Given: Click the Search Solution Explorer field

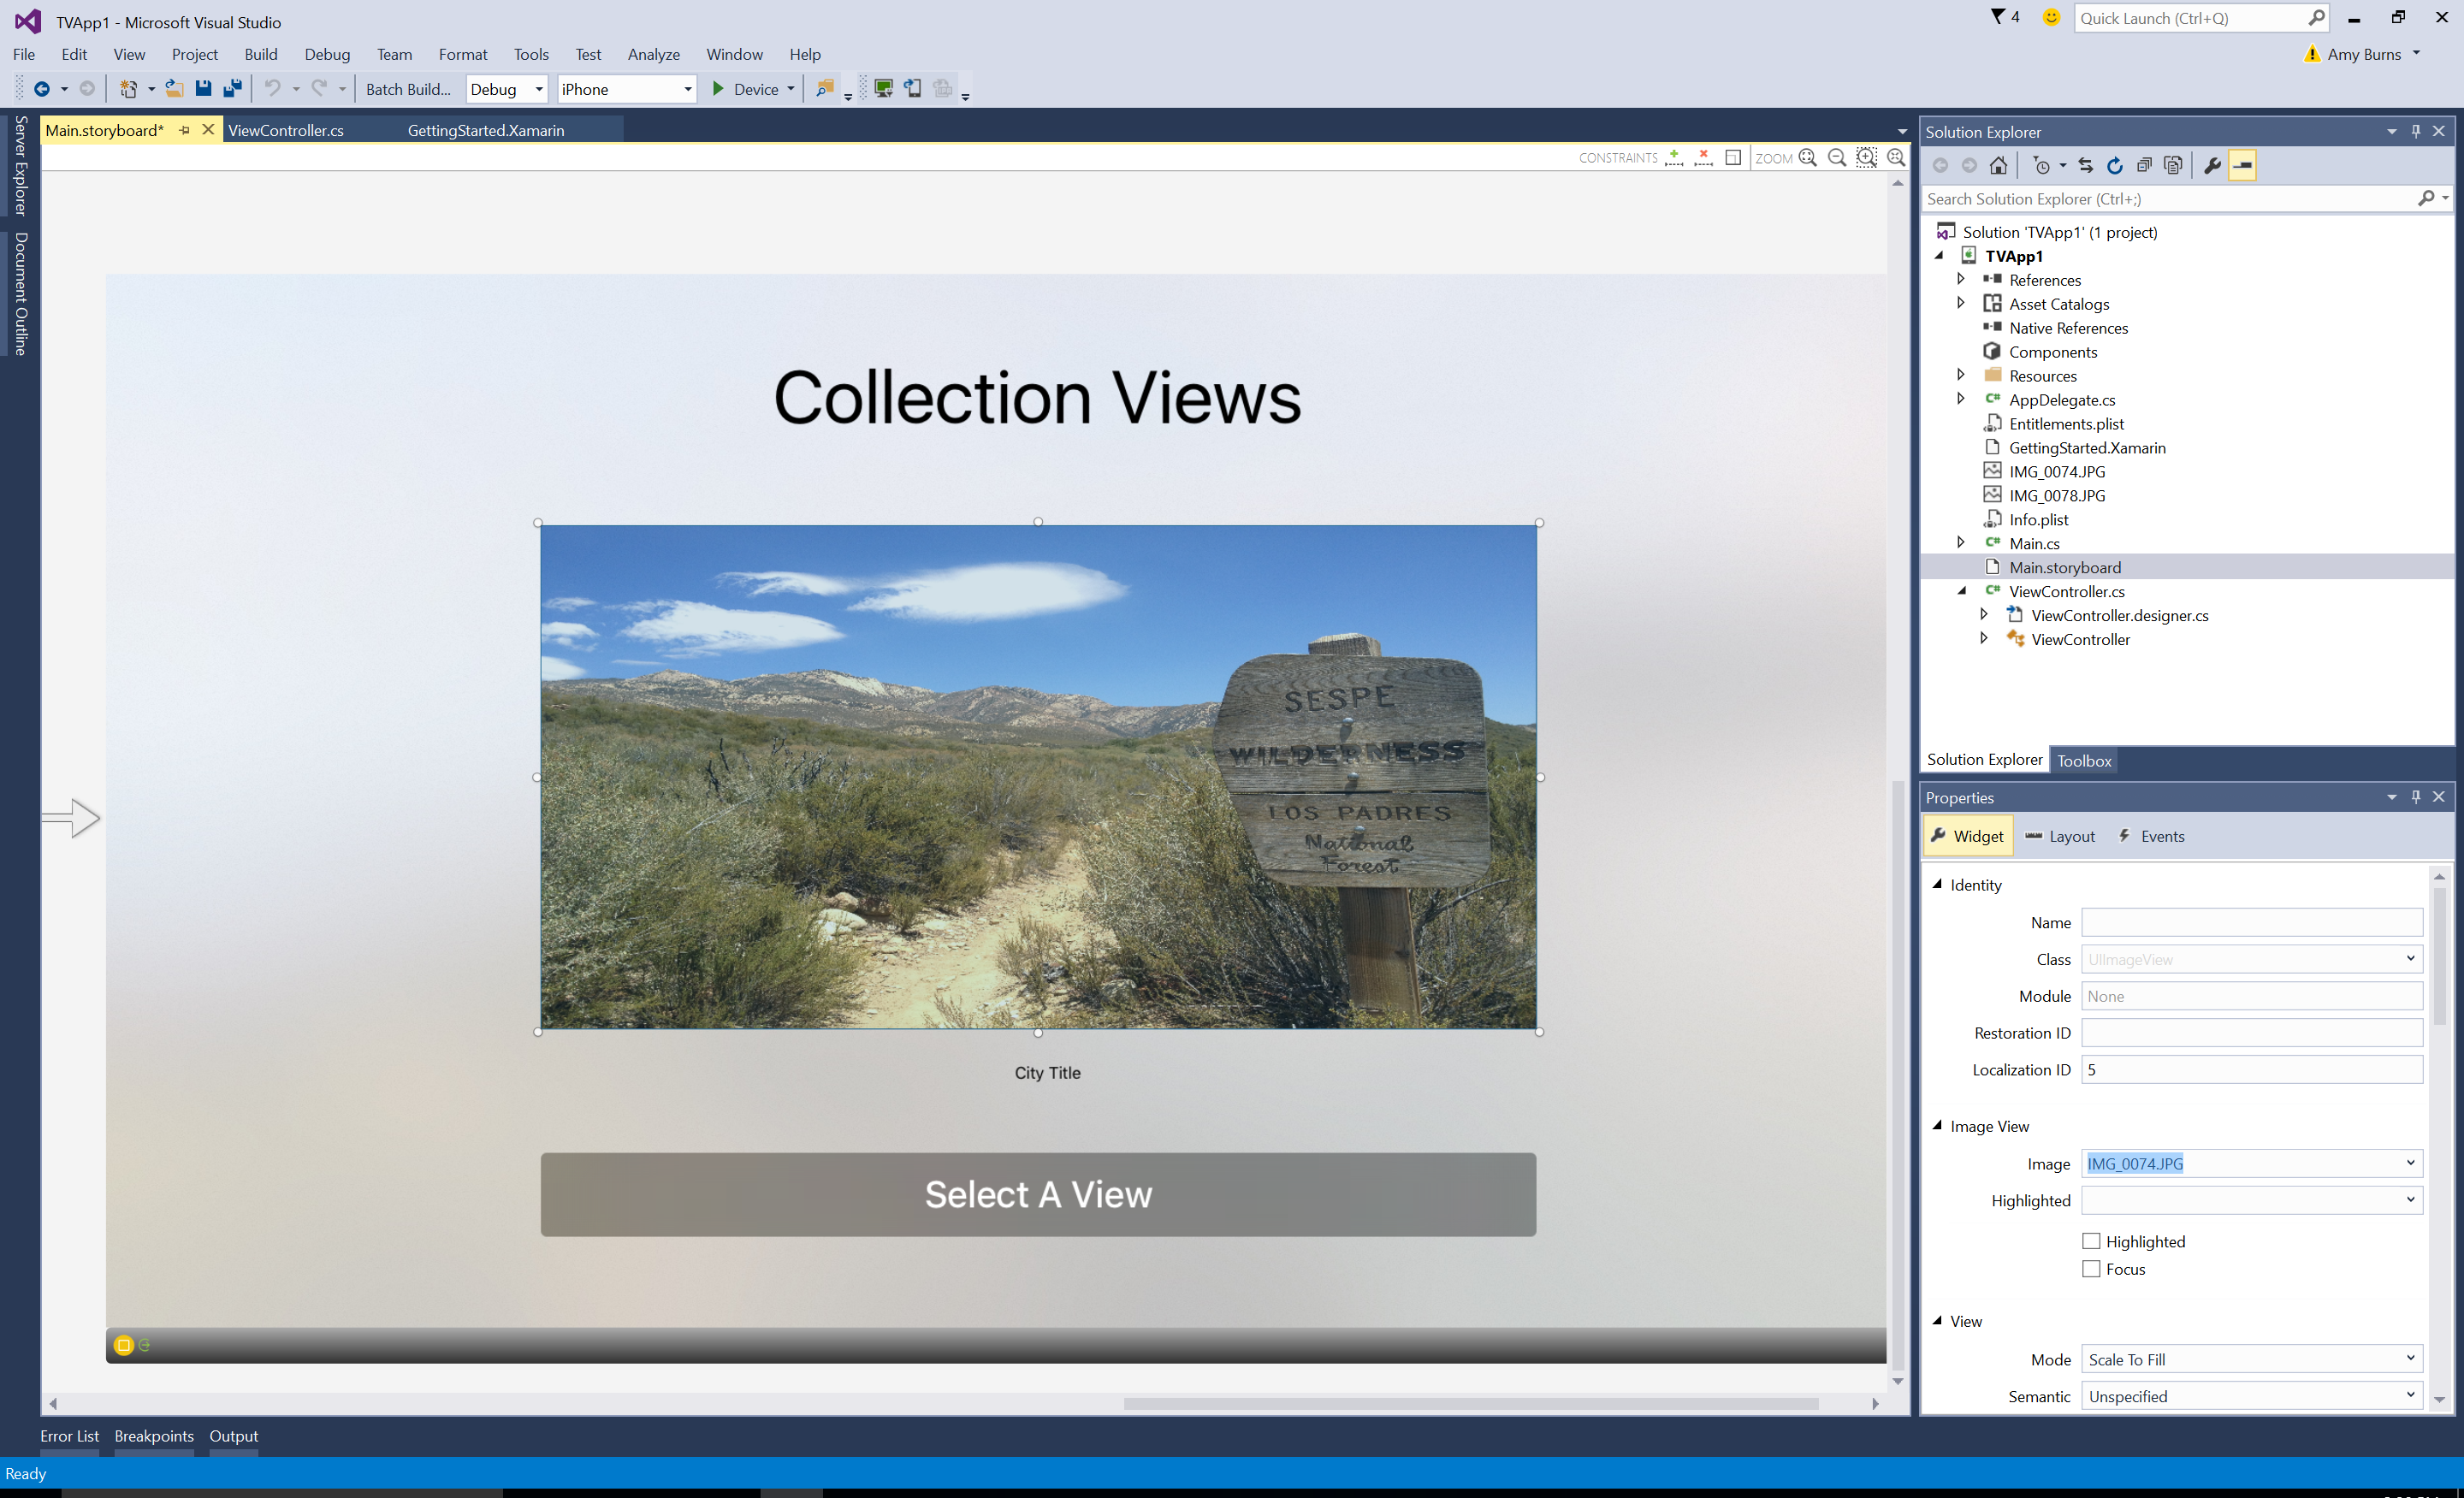Looking at the screenshot, I should (x=2150, y=198).
